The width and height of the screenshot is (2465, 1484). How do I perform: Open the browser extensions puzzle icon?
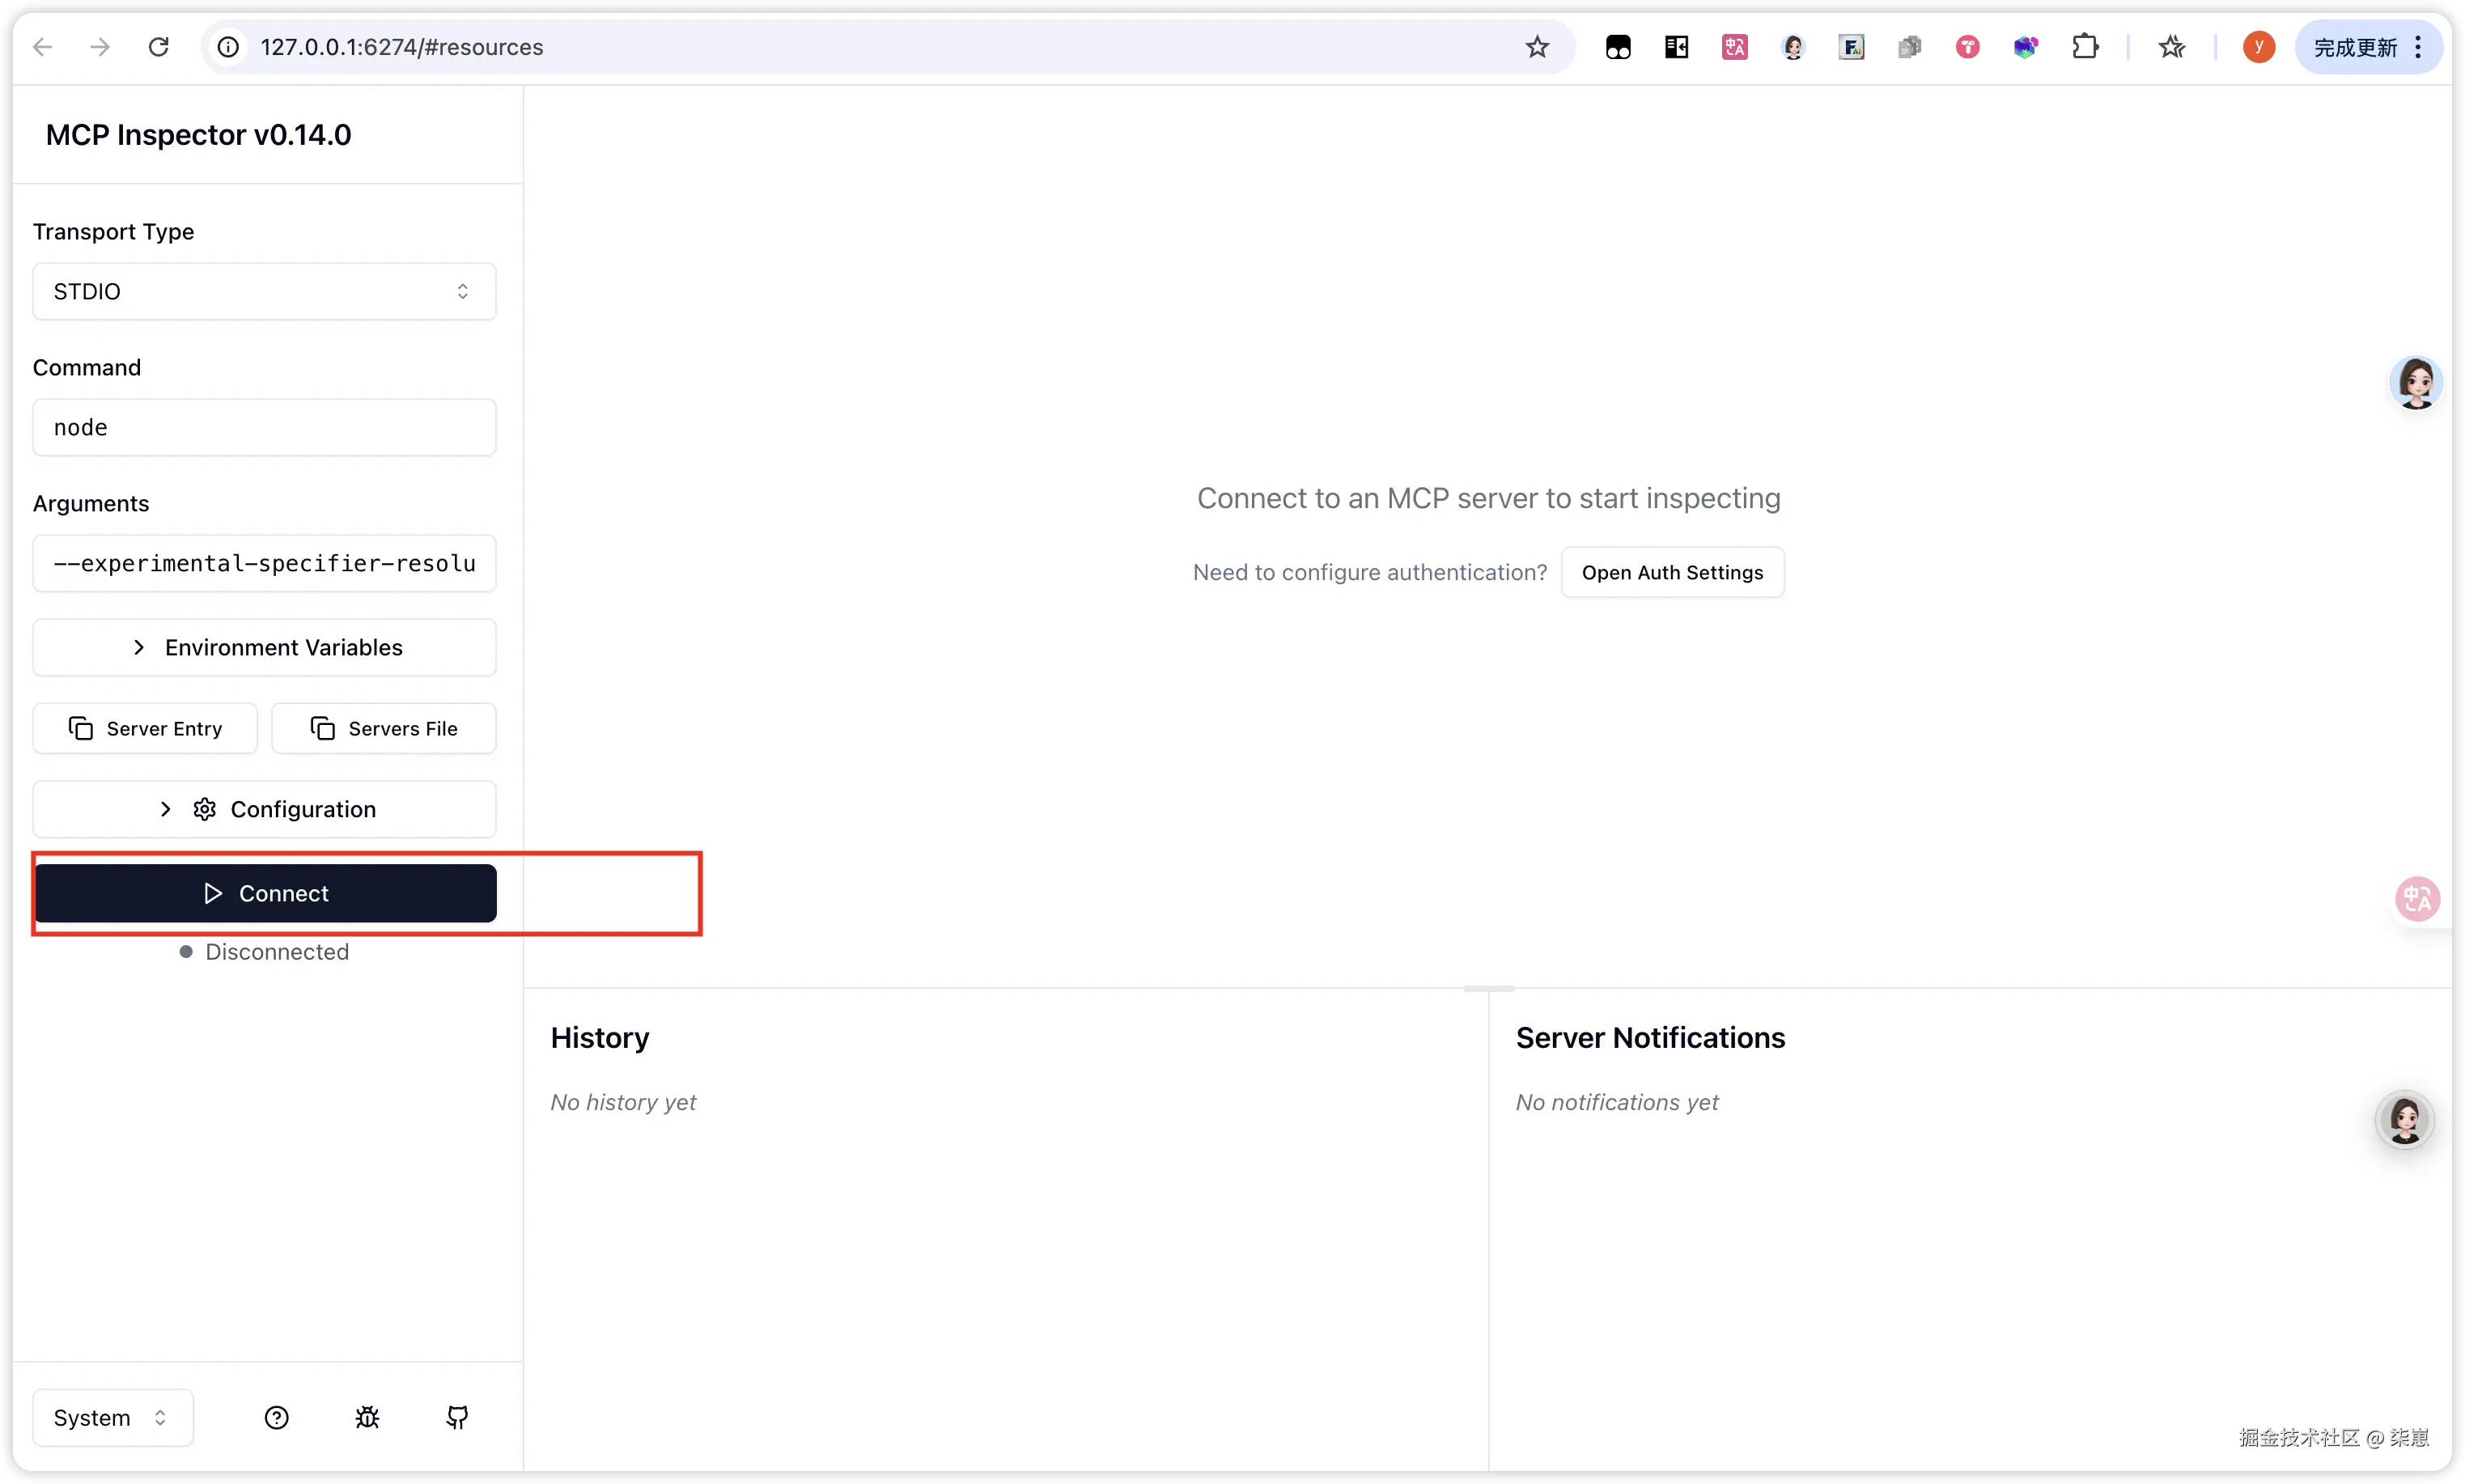pyautogui.click(x=2085, y=47)
